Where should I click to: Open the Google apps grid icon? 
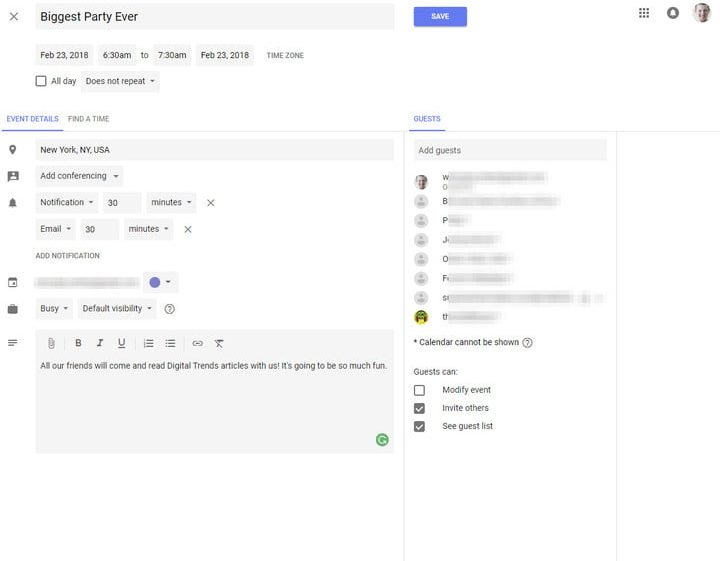644,13
